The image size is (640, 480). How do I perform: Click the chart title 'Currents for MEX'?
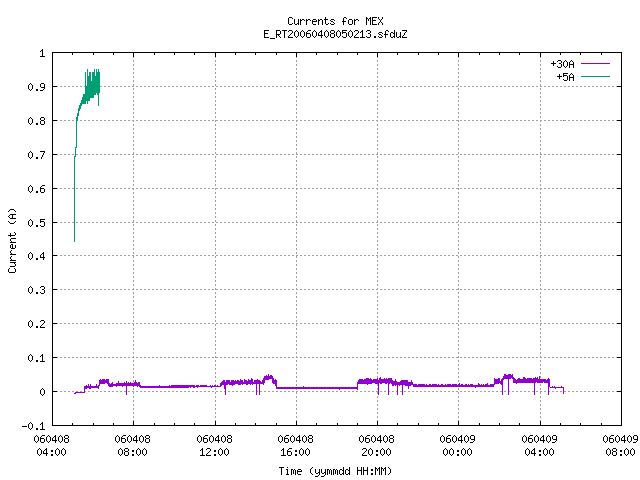click(x=335, y=21)
